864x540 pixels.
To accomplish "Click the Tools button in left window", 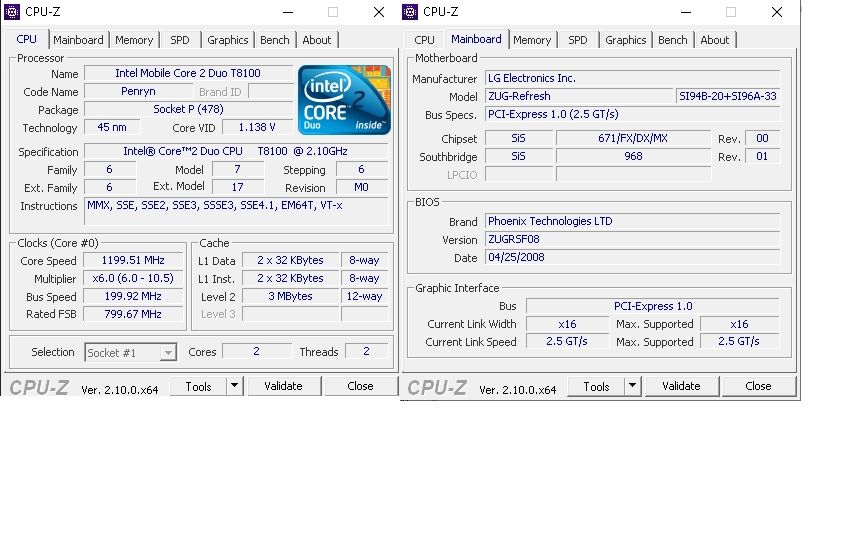I will [x=198, y=386].
